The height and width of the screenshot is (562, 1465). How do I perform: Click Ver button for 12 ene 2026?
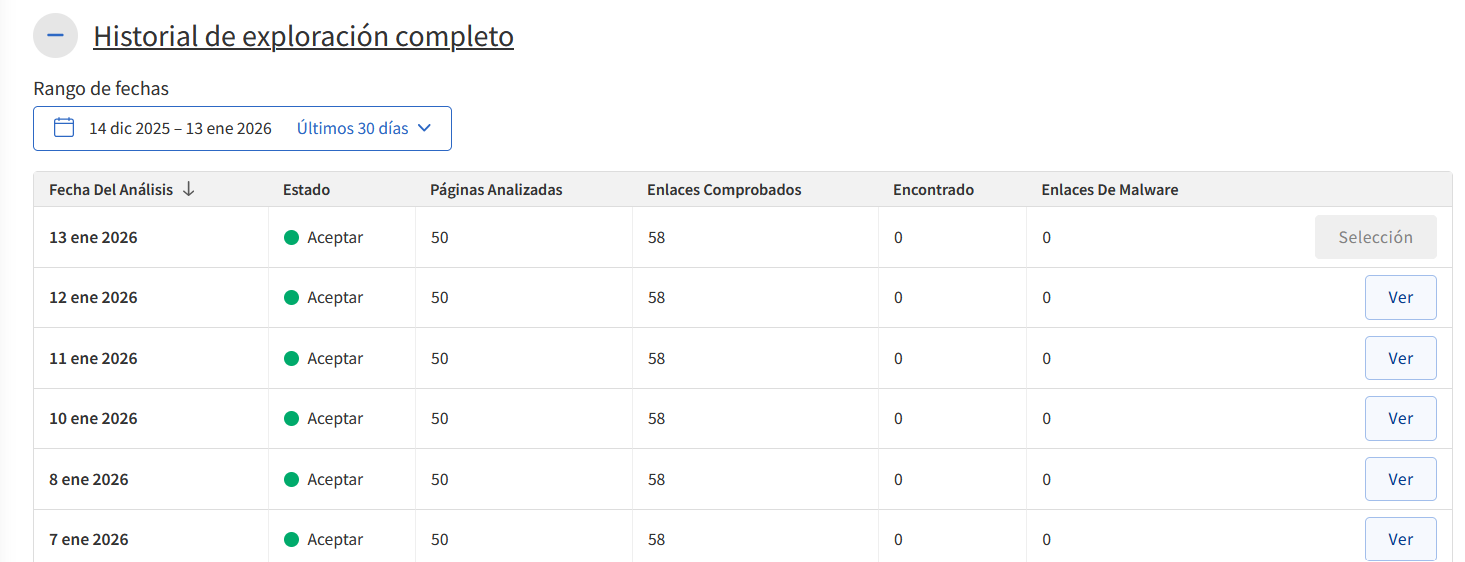click(x=1400, y=298)
